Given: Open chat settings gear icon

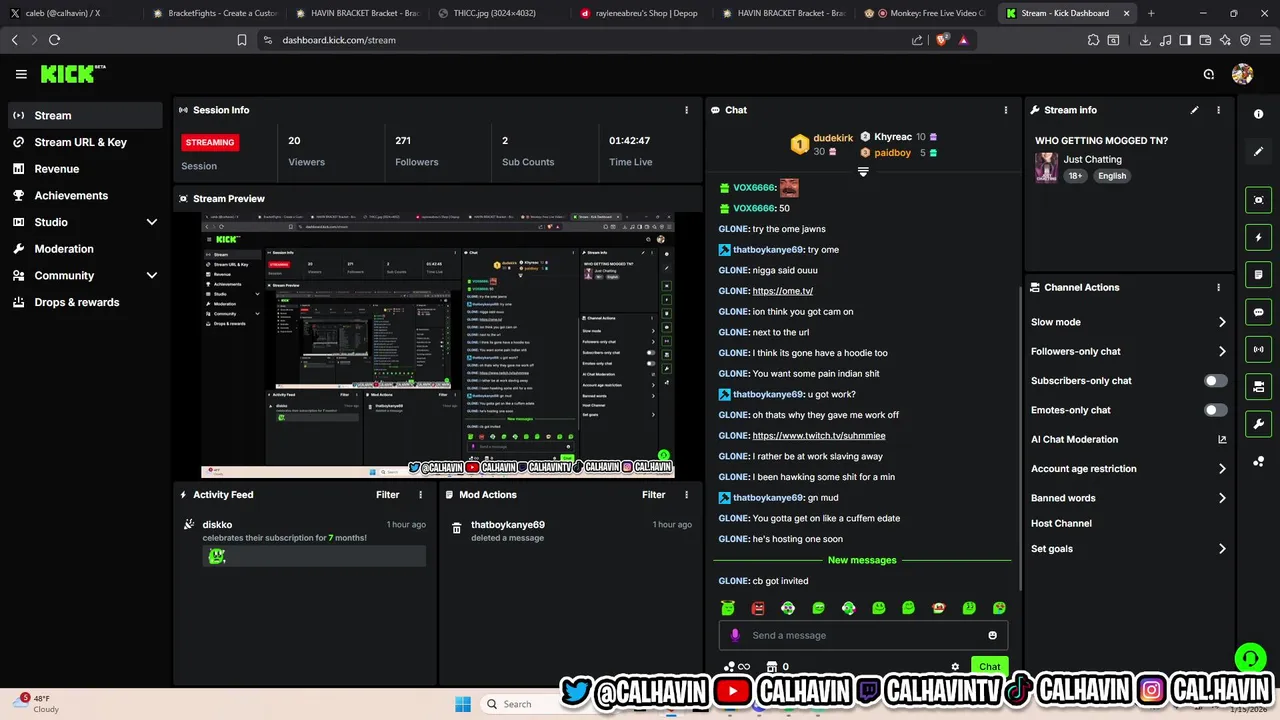Looking at the screenshot, I should (955, 667).
